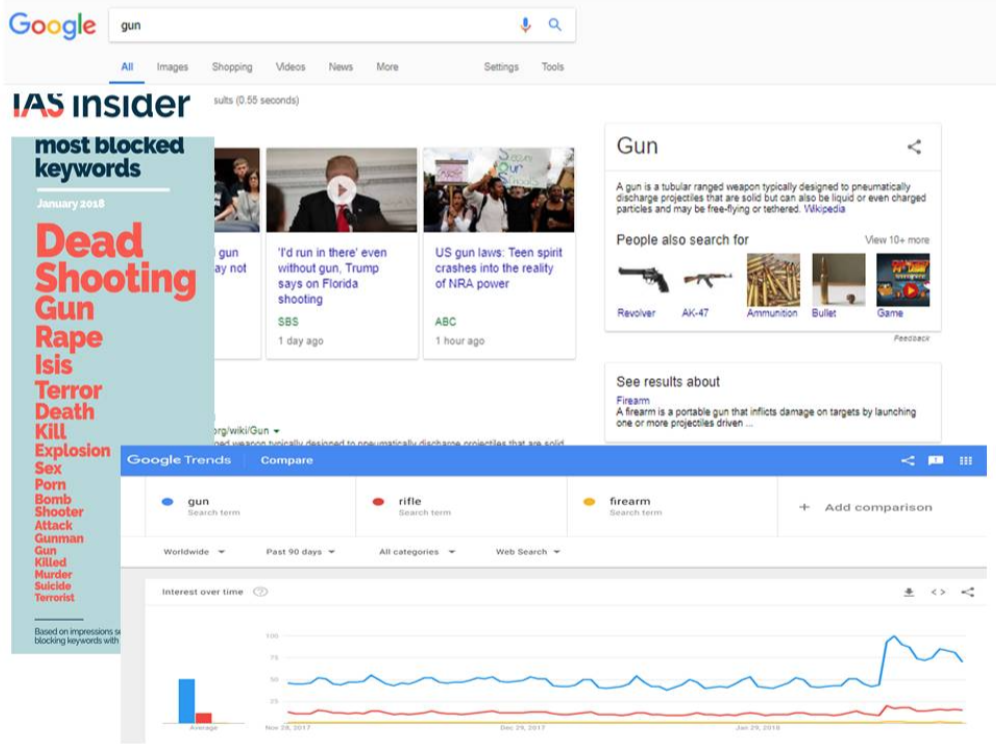Click the Feedback link under Gun panel
Screen dimensions: 996x744
click(912, 339)
